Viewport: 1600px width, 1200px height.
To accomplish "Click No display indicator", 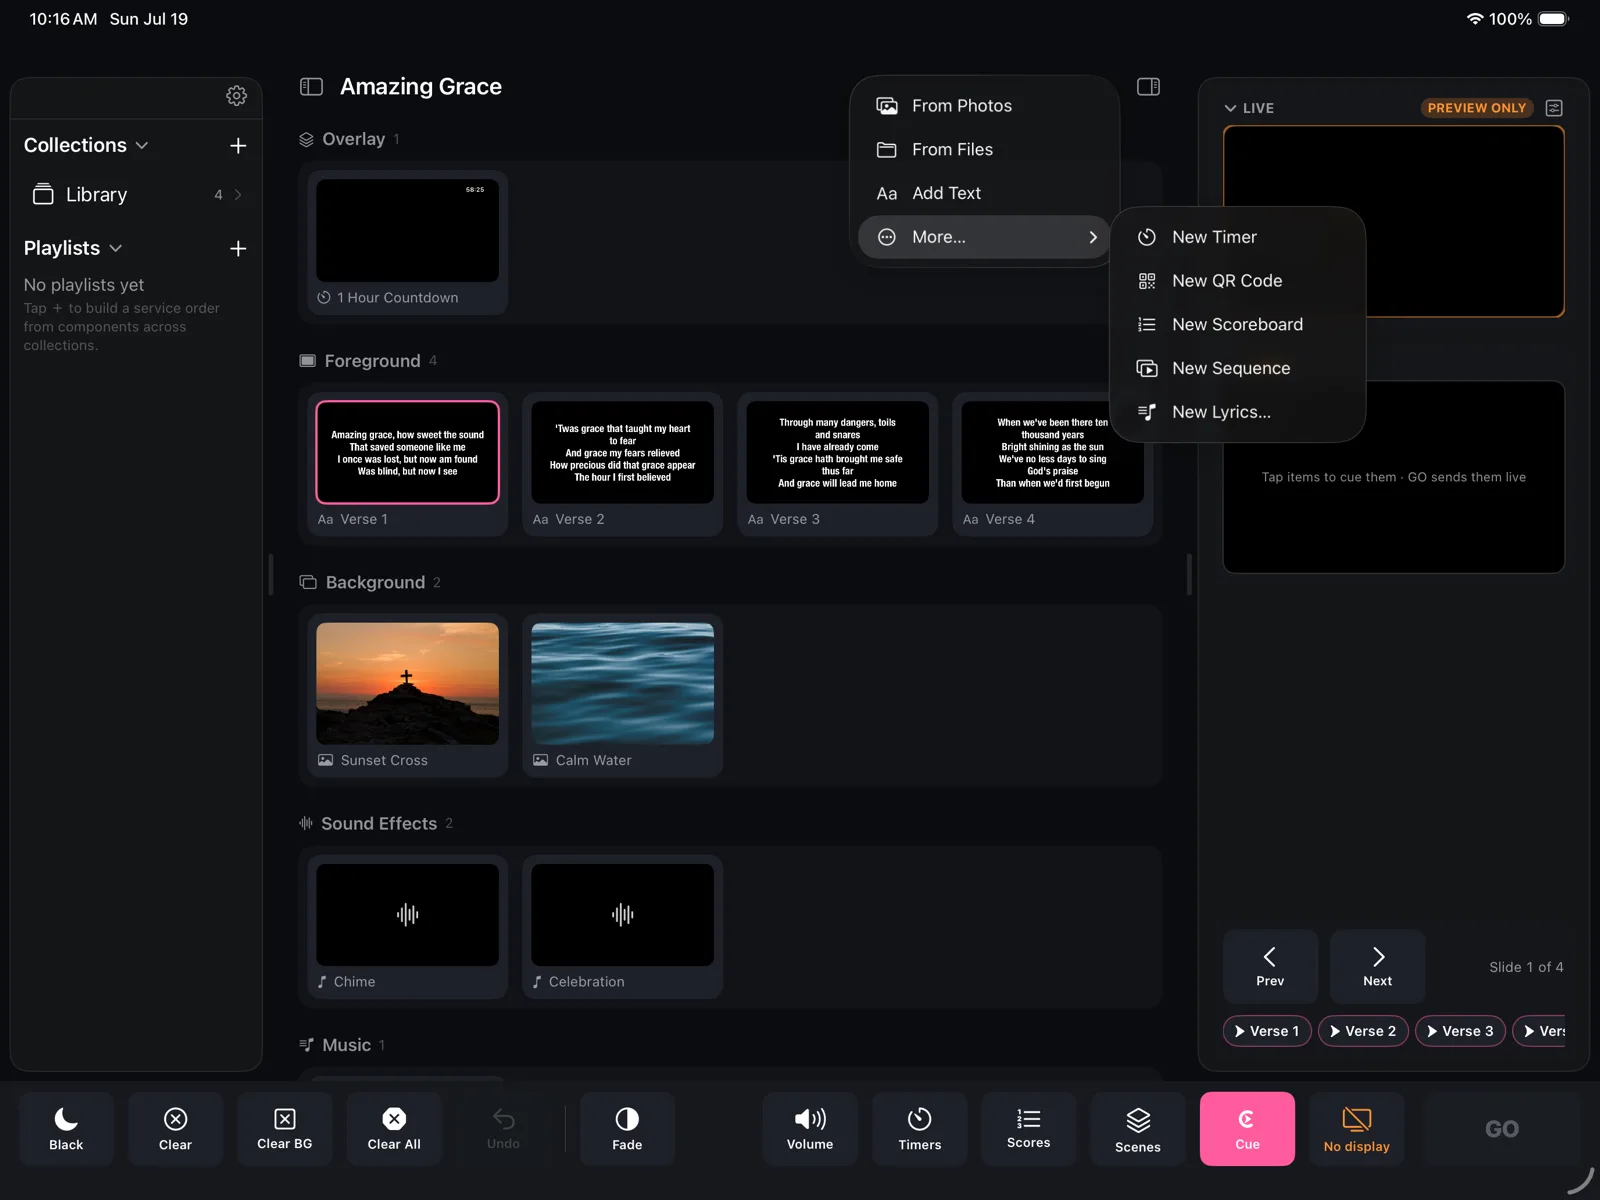I will (x=1357, y=1129).
